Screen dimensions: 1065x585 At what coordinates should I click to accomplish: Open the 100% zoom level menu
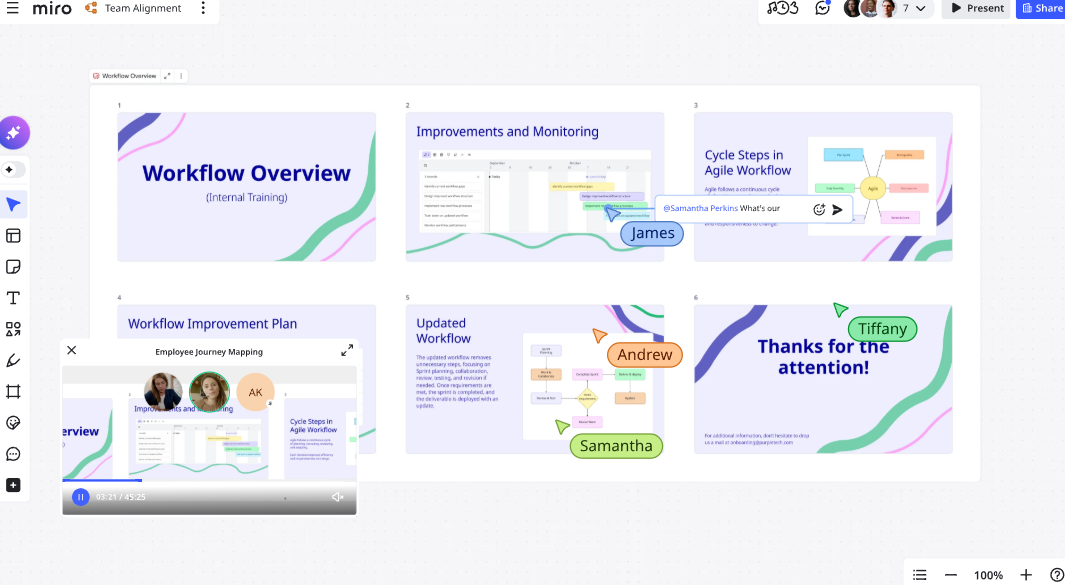point(988,575)
